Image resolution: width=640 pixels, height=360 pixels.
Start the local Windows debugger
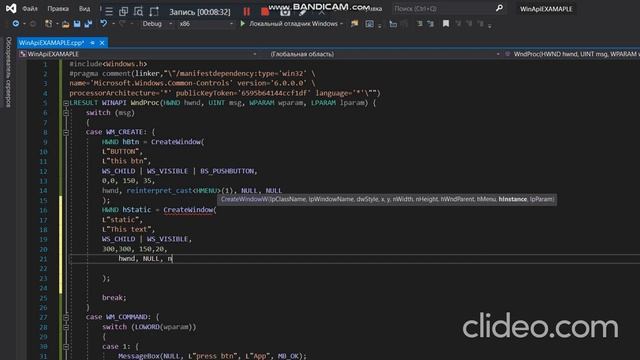tap(242, 24)
